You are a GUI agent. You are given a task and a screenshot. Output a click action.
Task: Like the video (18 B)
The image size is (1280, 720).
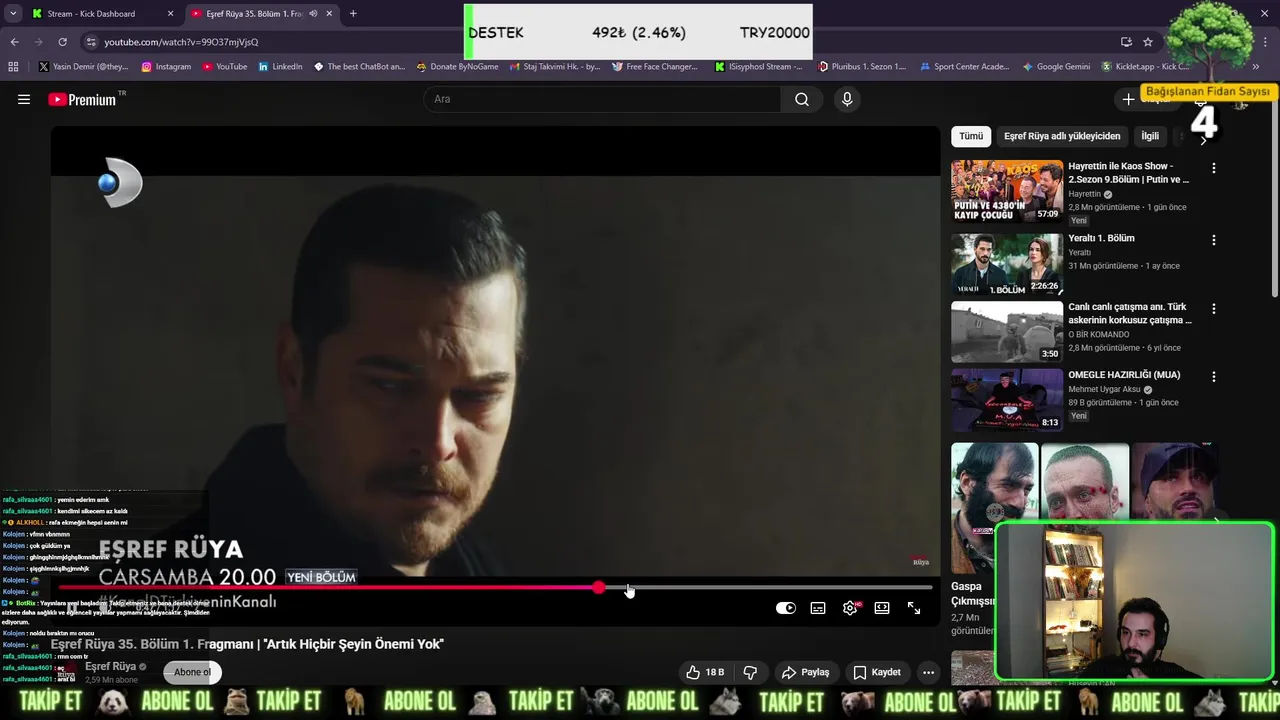705,672
